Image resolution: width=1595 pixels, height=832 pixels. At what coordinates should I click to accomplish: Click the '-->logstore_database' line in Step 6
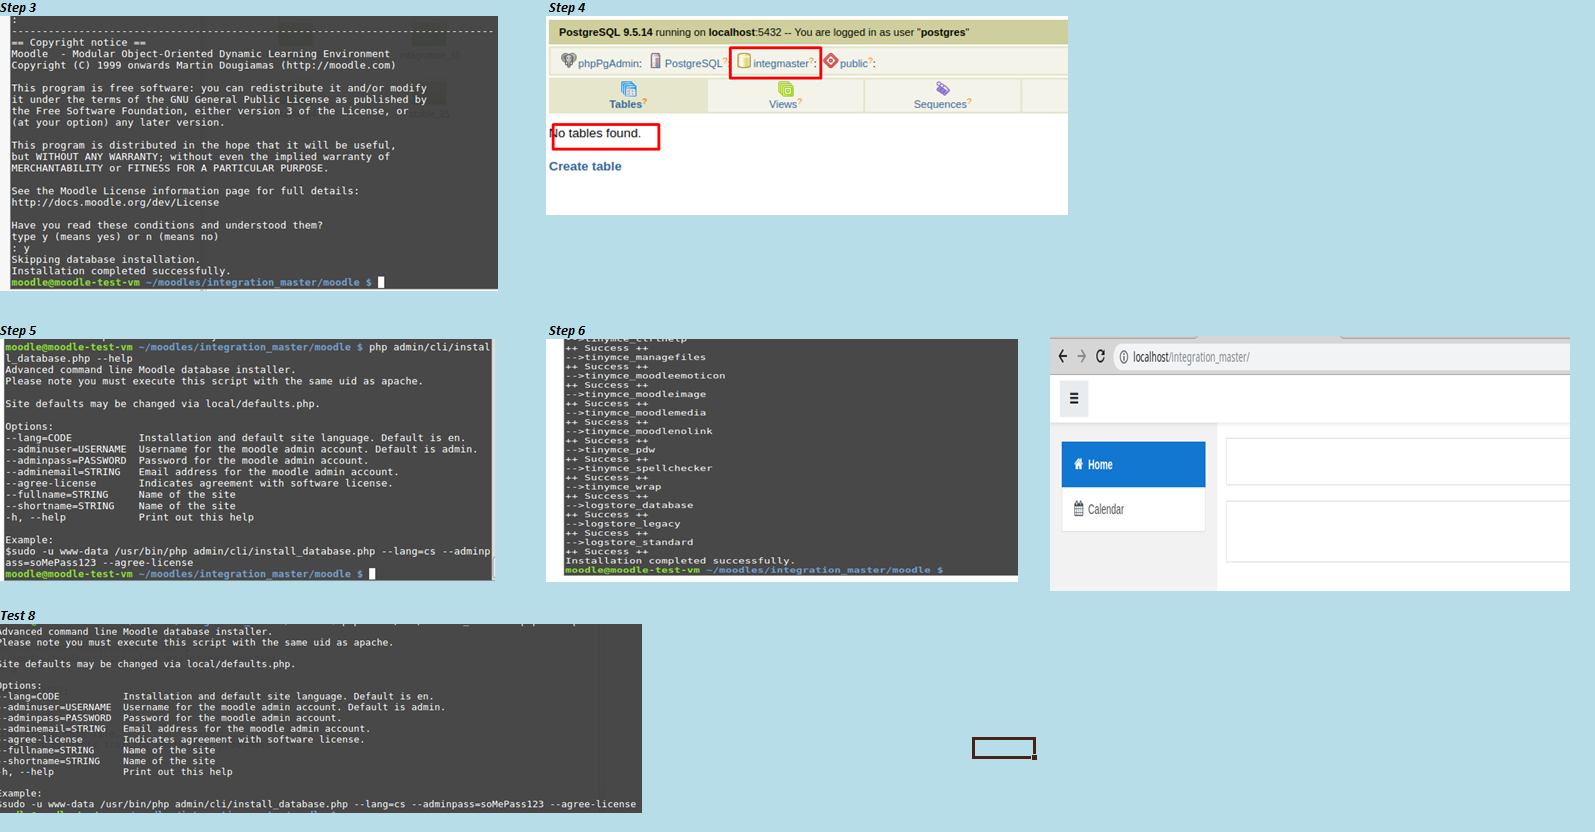coord(629,505)
